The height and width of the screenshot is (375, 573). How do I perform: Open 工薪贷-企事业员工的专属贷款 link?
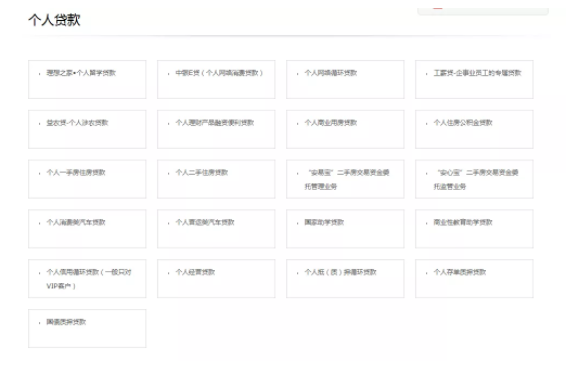(477, 73)
